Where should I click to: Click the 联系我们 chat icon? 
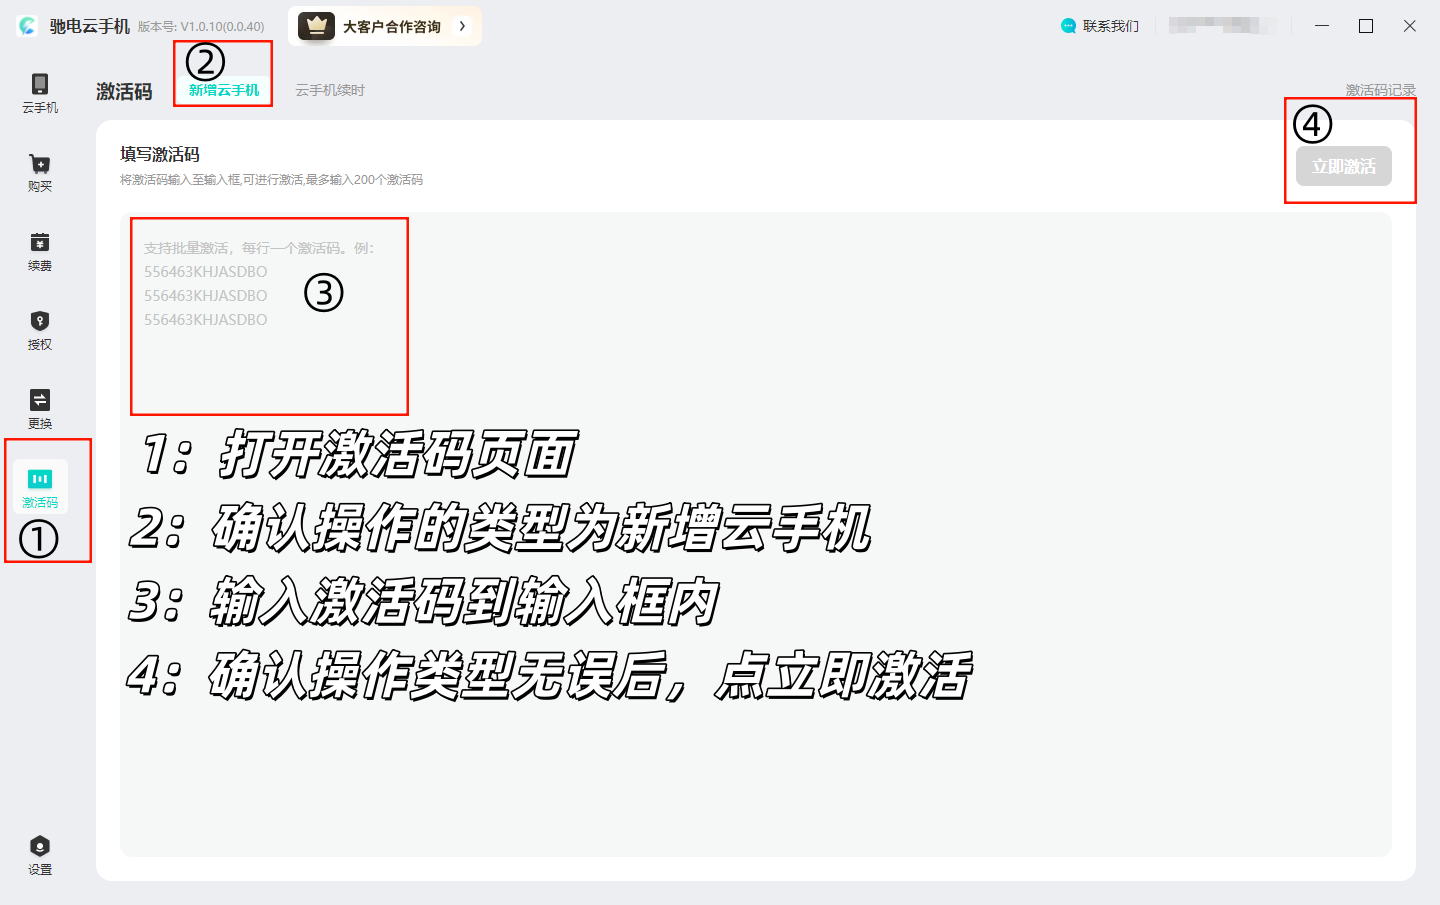click(x=1068, y=26)
